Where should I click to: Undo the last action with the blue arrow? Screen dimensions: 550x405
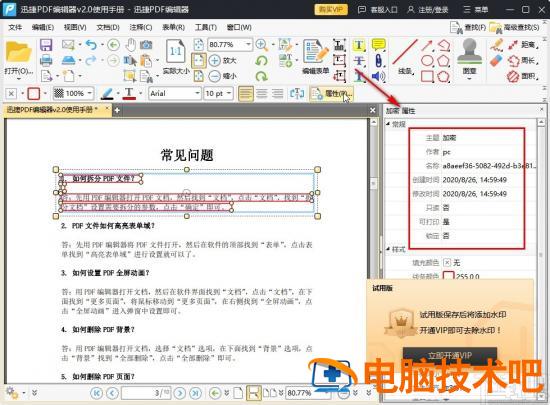coord(91,45)
